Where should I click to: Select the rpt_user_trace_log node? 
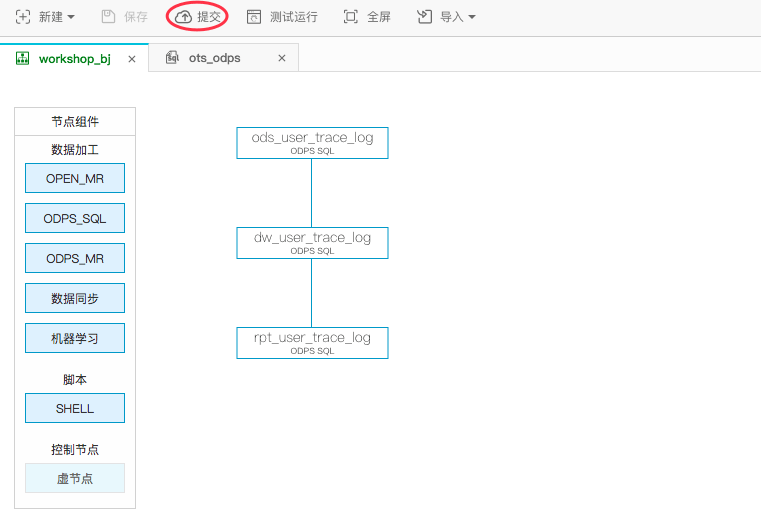pyautogui.click(x=312, y=343)
